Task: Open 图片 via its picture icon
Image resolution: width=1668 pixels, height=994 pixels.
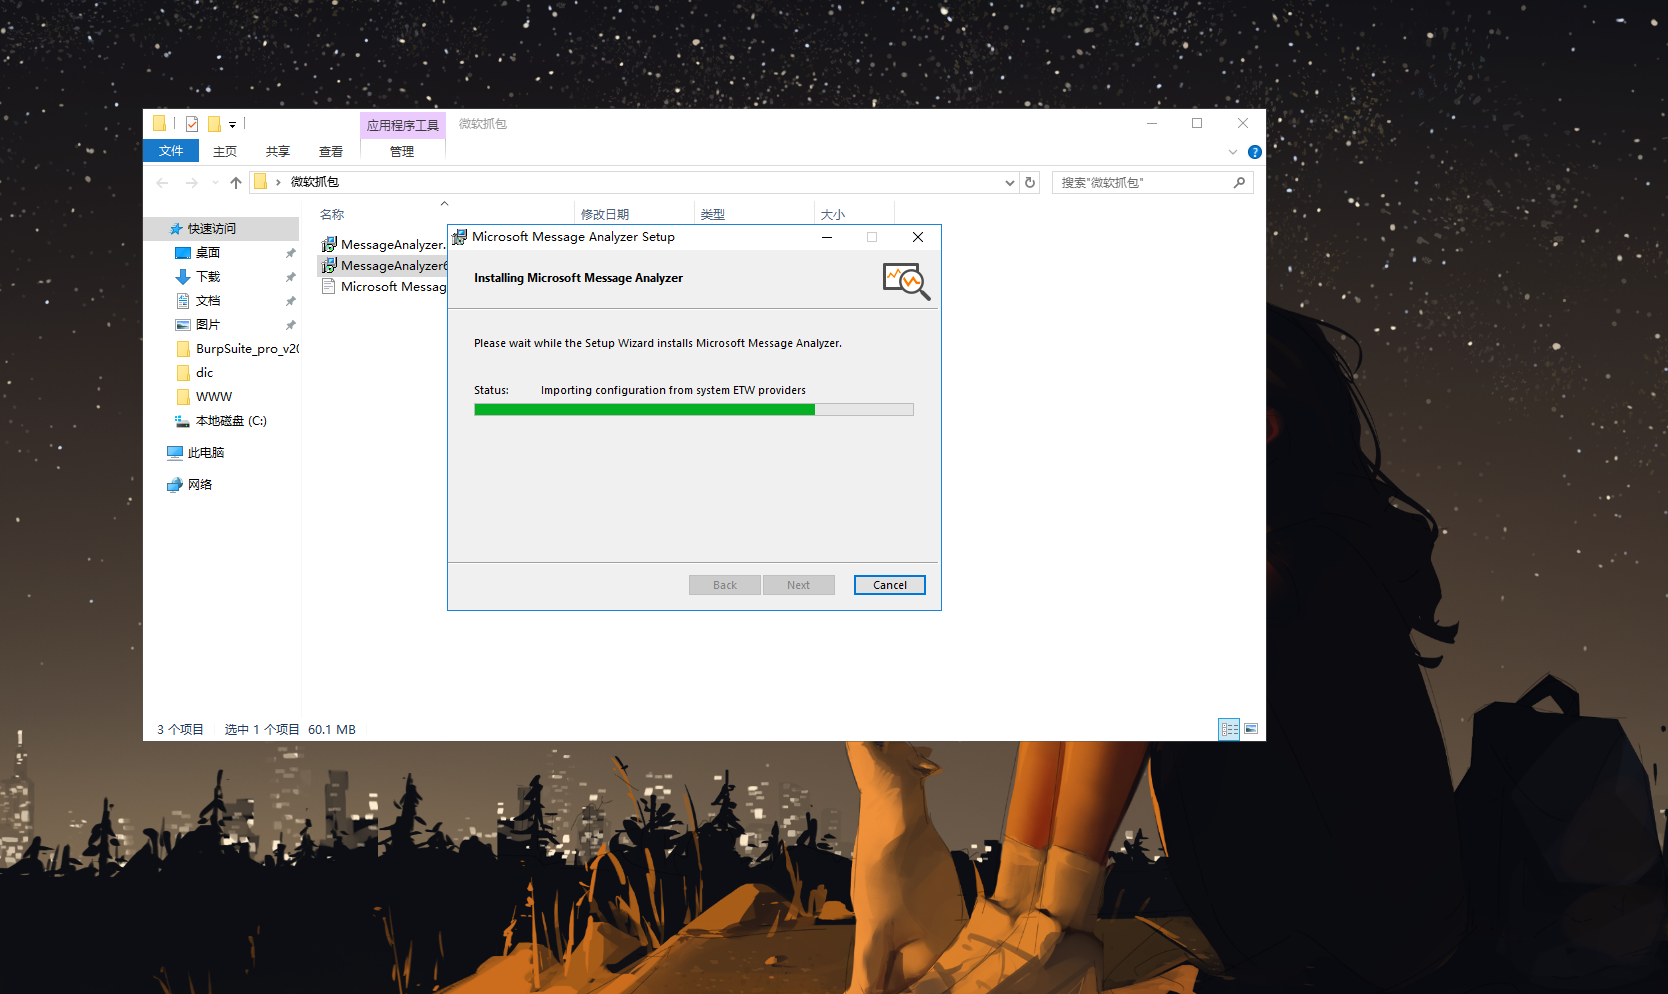Action: click(183, 325)
